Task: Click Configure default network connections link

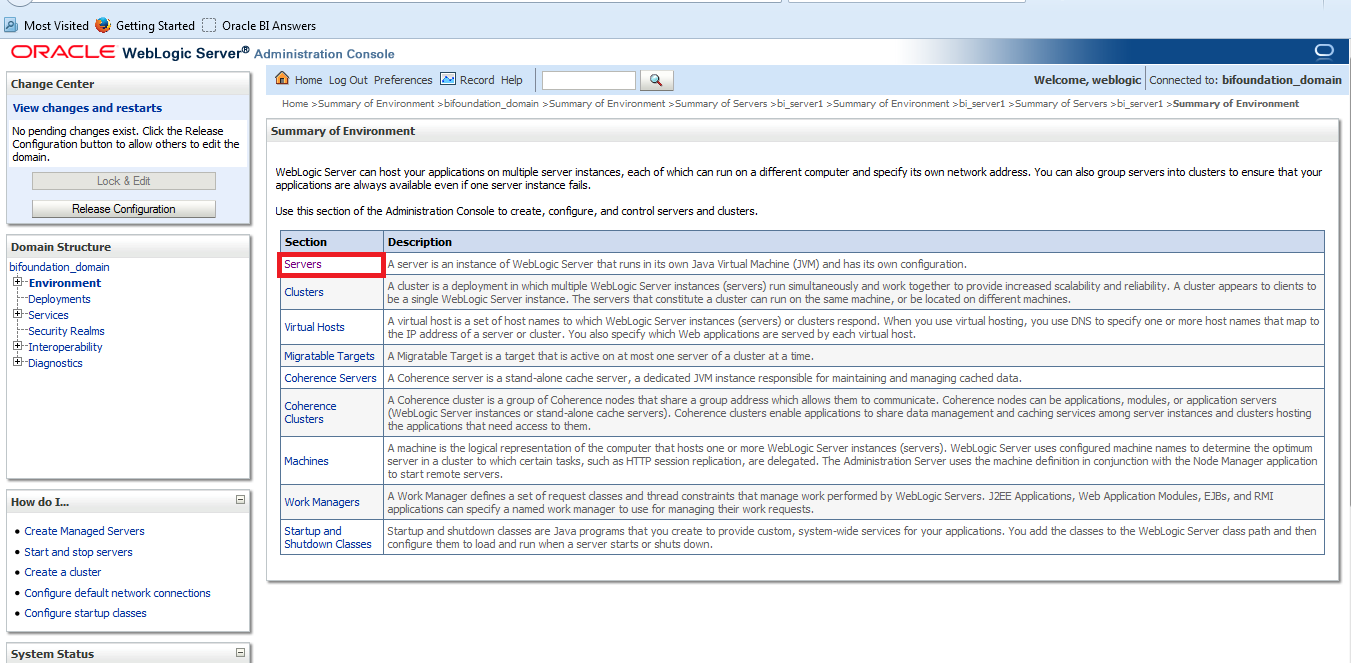Action: point(118,593)
